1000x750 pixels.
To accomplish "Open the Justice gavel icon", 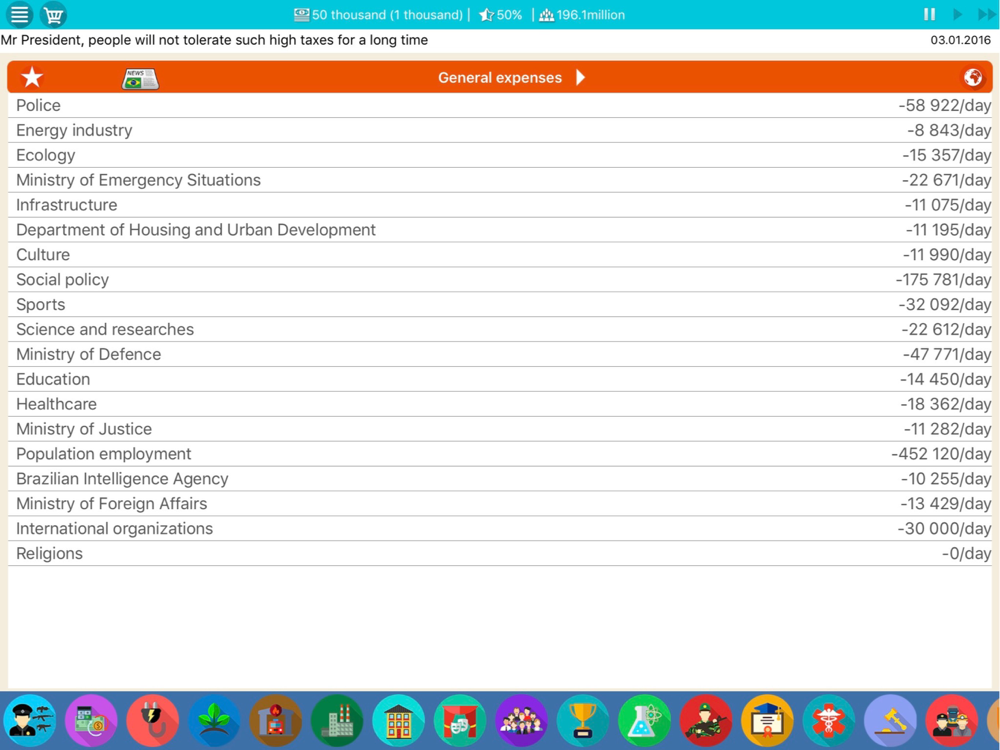I will 891,721.
